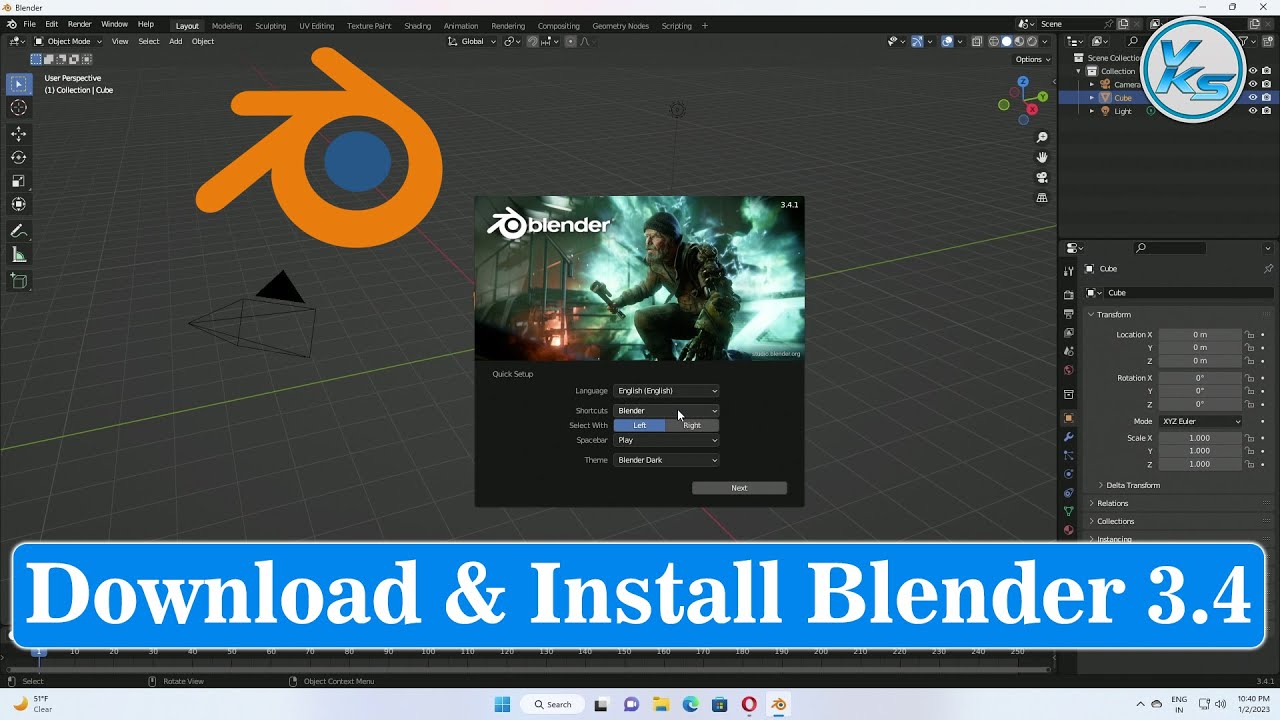Select the Rotate tool
The height and width of the screenshot is (720, 1280).
point(19,157)
